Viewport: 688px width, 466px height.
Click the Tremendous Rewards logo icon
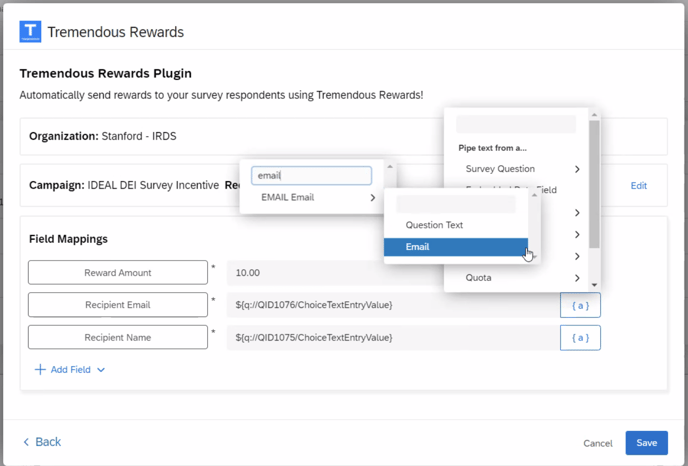pyautogui.click(x=30, y=32)
